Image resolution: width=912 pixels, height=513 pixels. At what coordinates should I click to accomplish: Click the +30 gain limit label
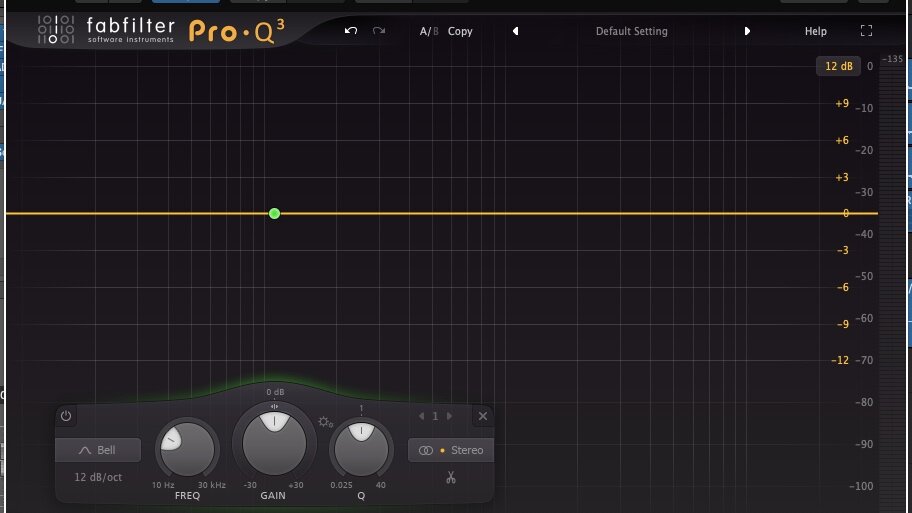coord(295,485)
